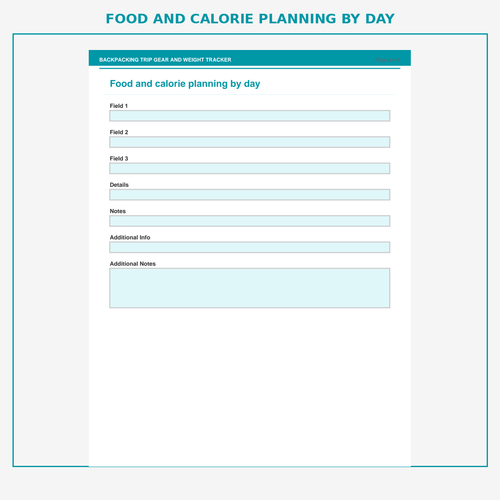Activate the Notes input field
The height and width of the screenshot is (500, 500).
[x=249, y=221]
